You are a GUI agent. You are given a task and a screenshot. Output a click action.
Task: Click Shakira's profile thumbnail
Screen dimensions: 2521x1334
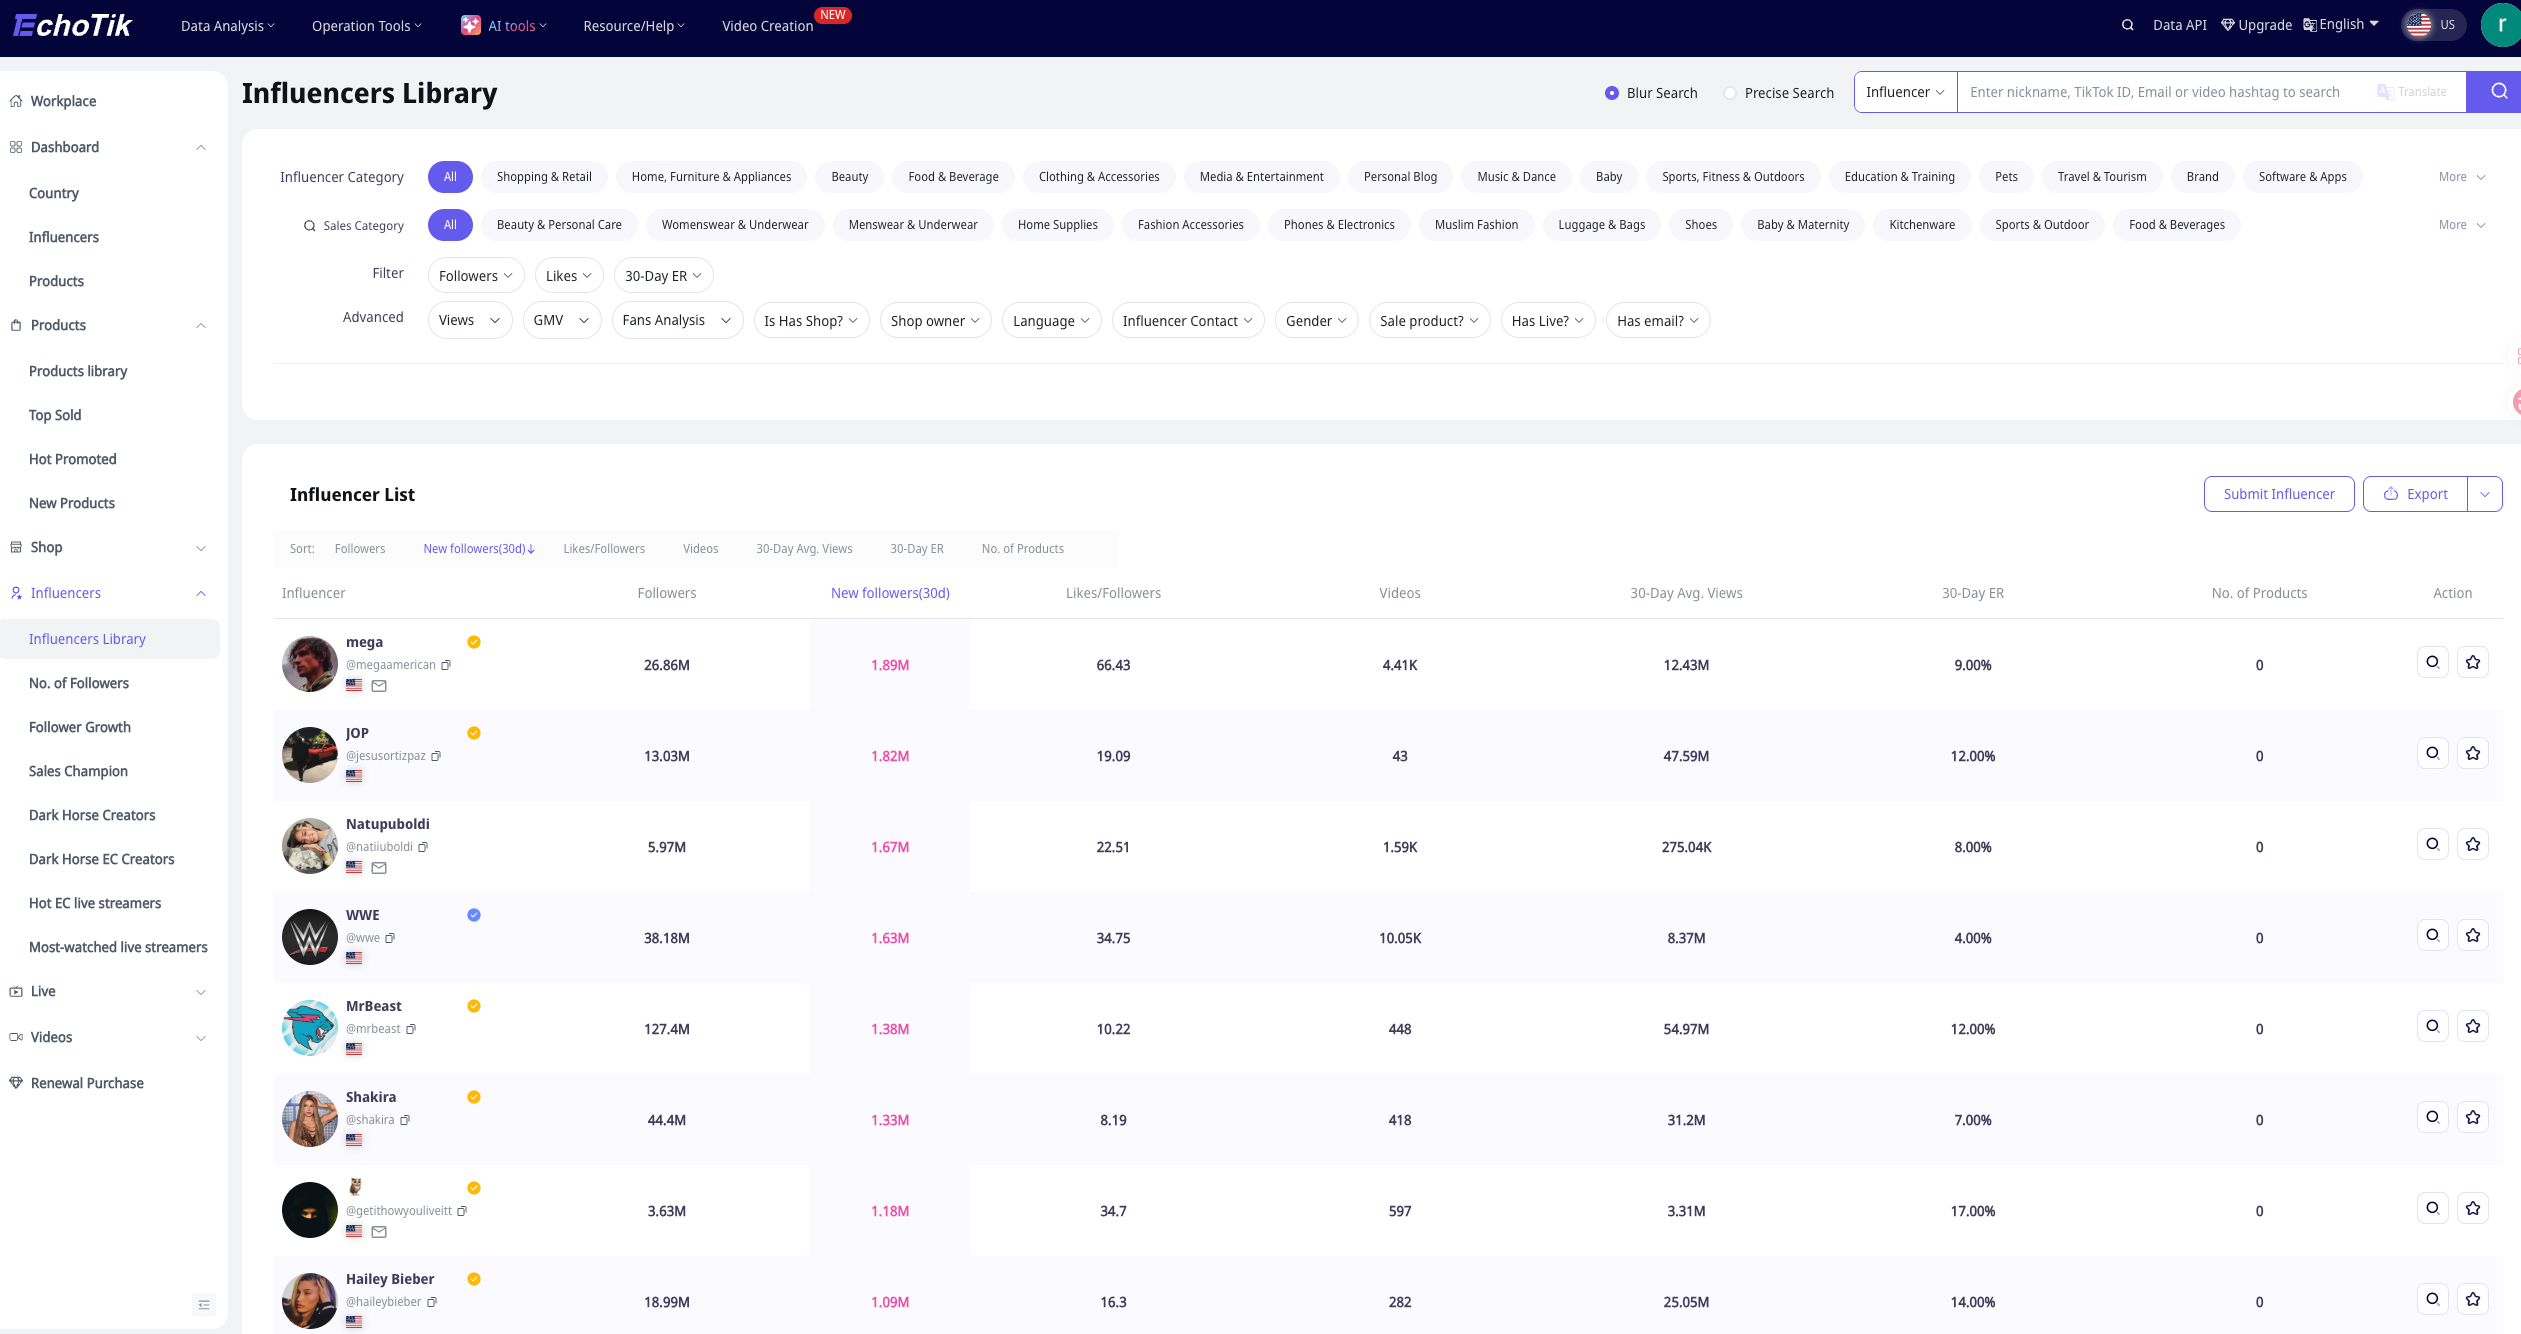[x=310, y=1119]
